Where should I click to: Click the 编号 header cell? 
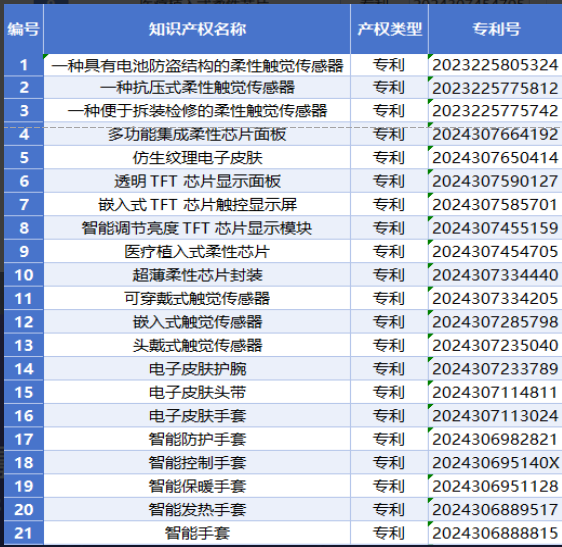pos(23,29)
